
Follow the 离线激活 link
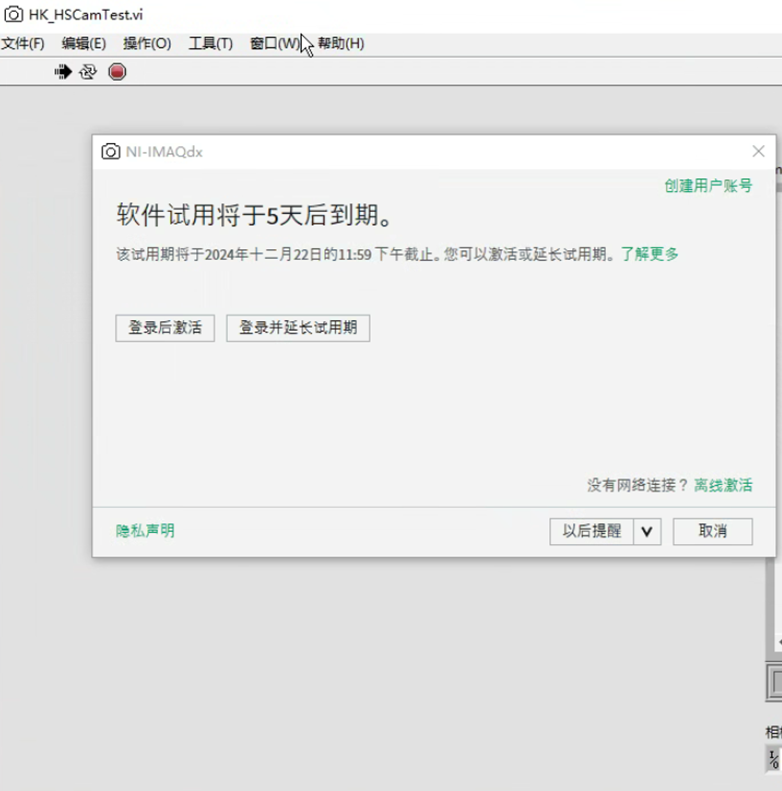[x=723, y=485]
